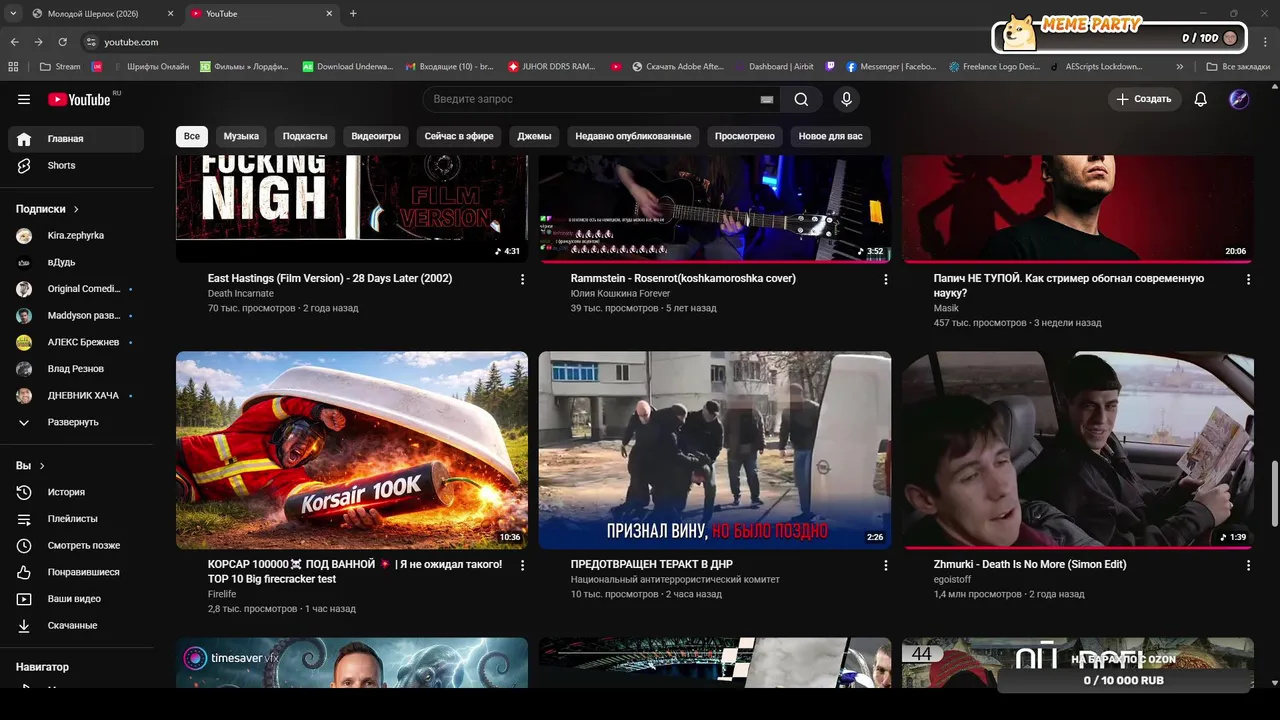Screen dimensions: 1280x720
Task: Open options menu for Rammstein Rosenrot video
Action: point(885,280)
